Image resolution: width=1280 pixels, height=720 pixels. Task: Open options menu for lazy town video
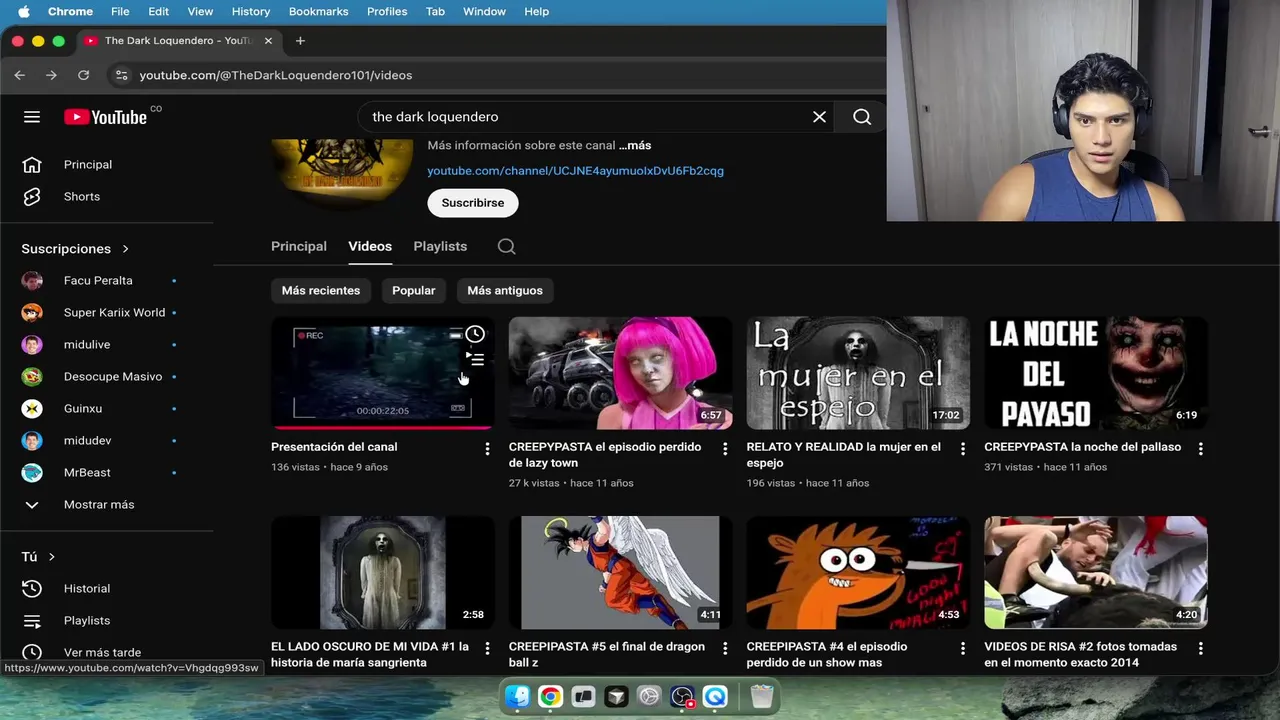(725, 449)
